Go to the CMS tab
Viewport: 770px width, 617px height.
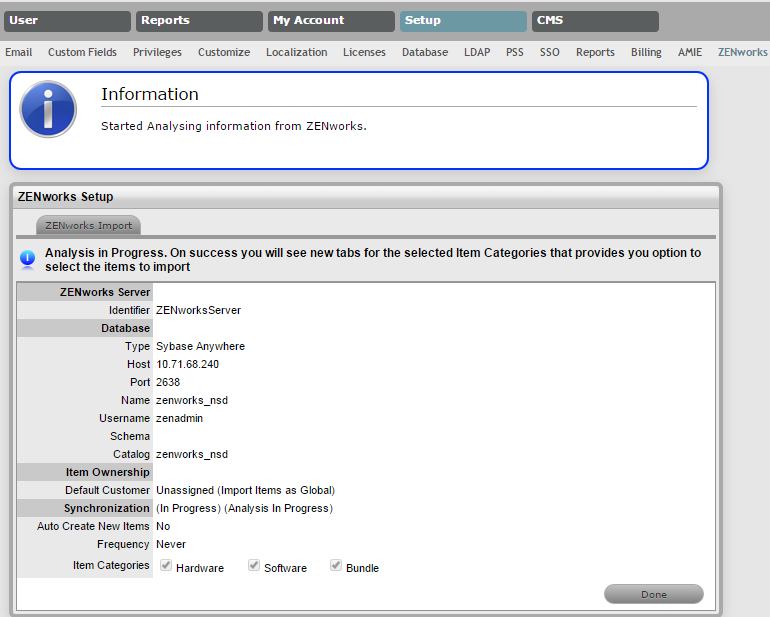tap(595, 21)
